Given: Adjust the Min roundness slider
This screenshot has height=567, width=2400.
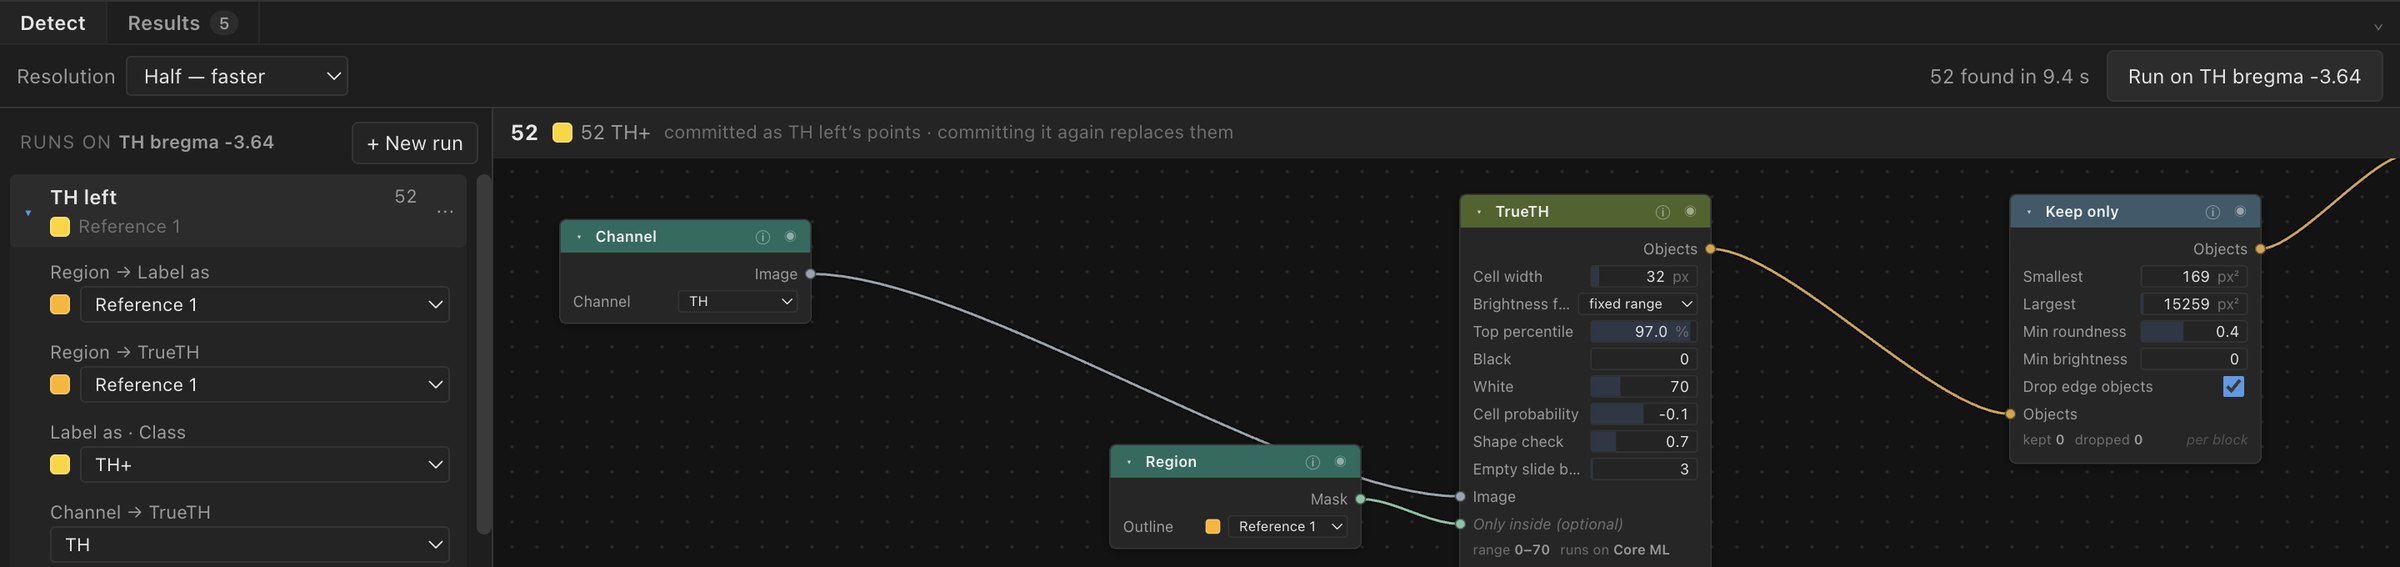Looking at the screenshot, I should (x=2194, y=332).
